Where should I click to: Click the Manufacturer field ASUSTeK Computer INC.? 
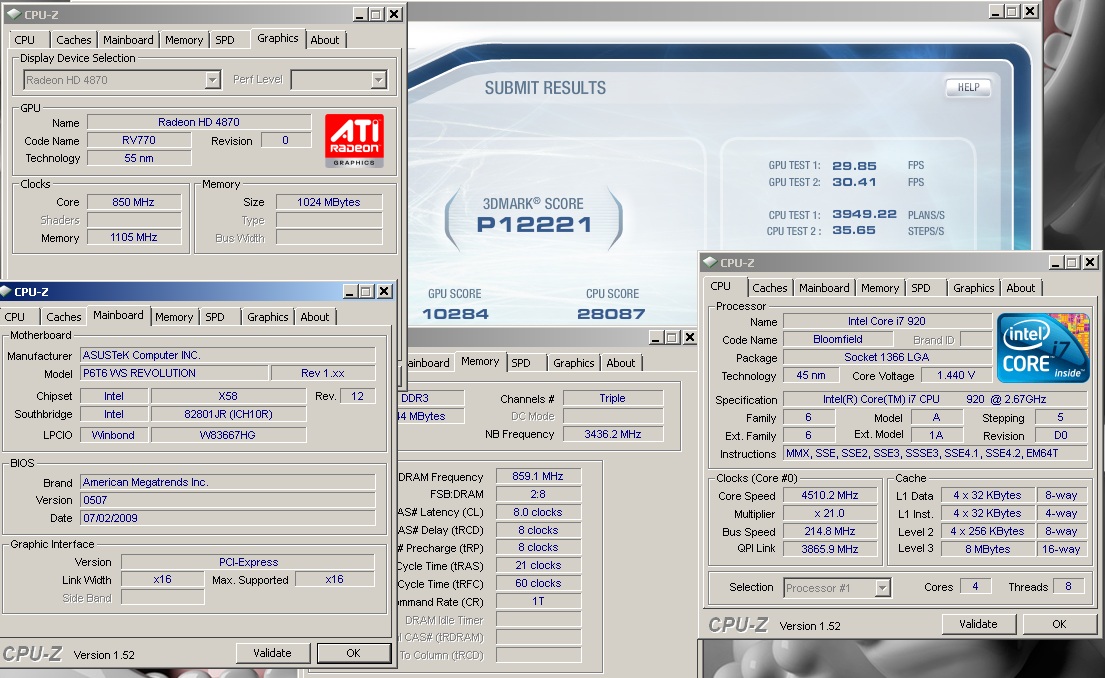[228, 355]
